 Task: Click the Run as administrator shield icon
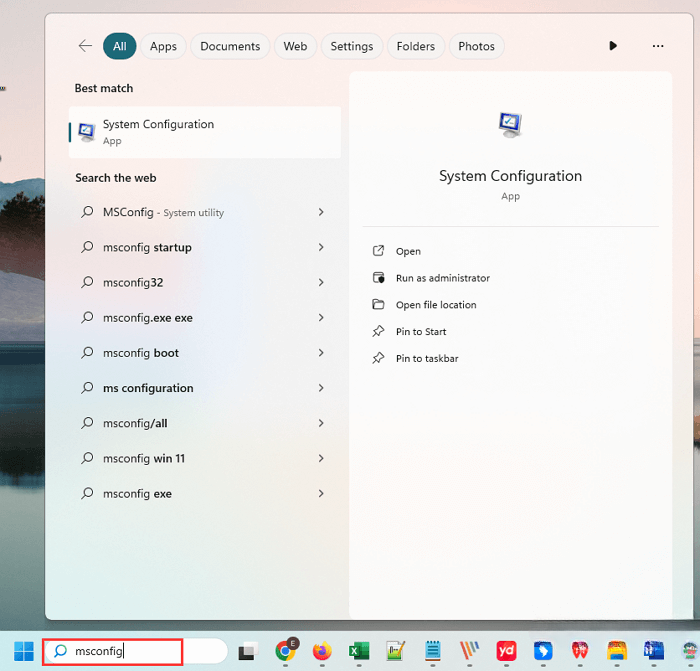click(379, 278)
